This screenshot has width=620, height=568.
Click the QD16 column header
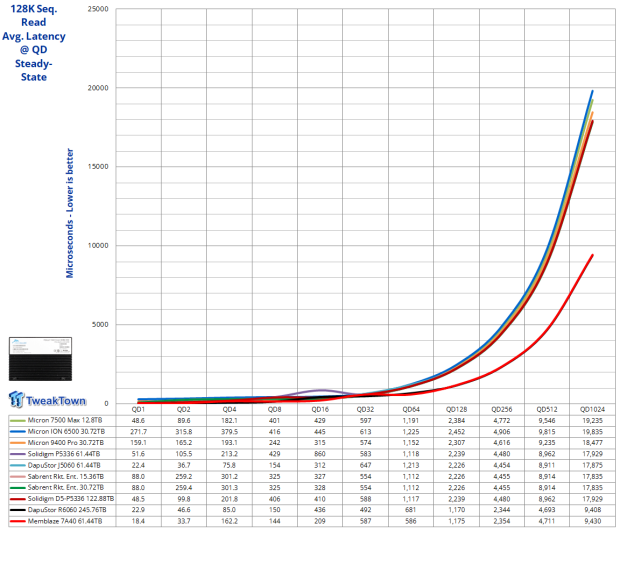point(320,409)
